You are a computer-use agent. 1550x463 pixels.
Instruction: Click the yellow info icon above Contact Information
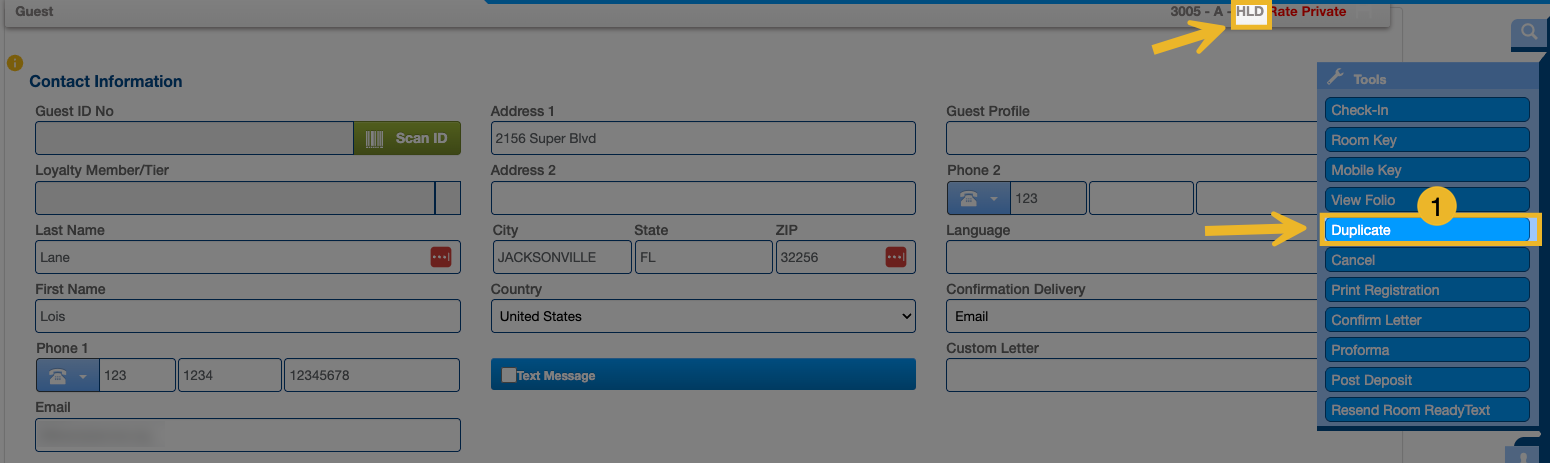(14, 63)
